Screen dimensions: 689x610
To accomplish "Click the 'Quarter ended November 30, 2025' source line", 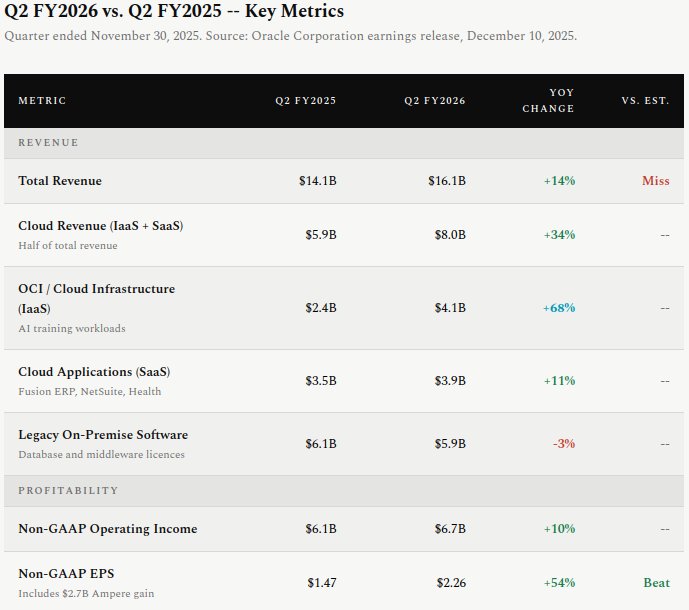I will click(290, 36).
